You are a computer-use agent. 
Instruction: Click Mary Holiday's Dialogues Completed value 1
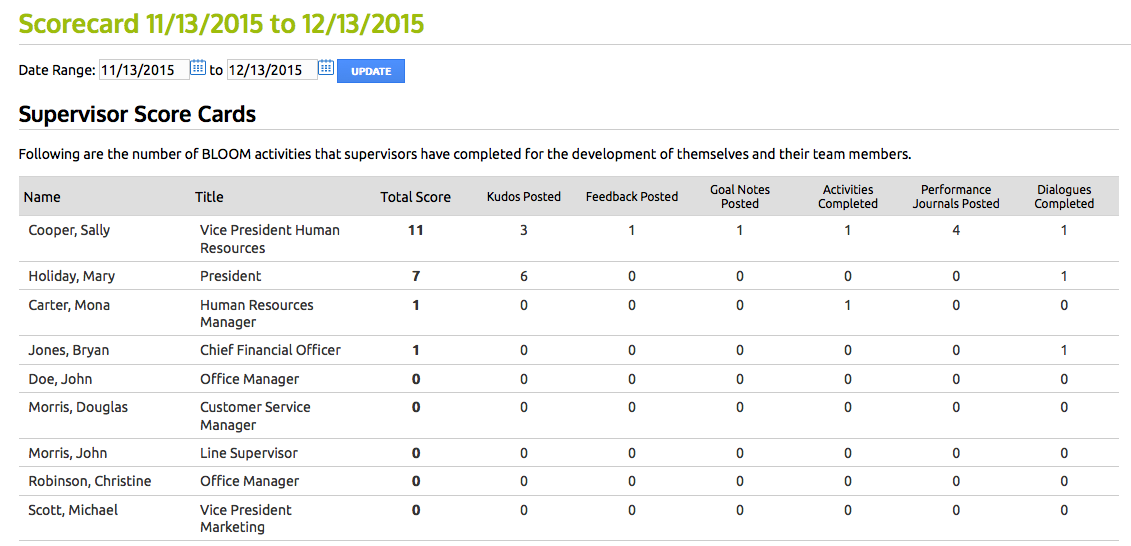(x=1065, y=276)
